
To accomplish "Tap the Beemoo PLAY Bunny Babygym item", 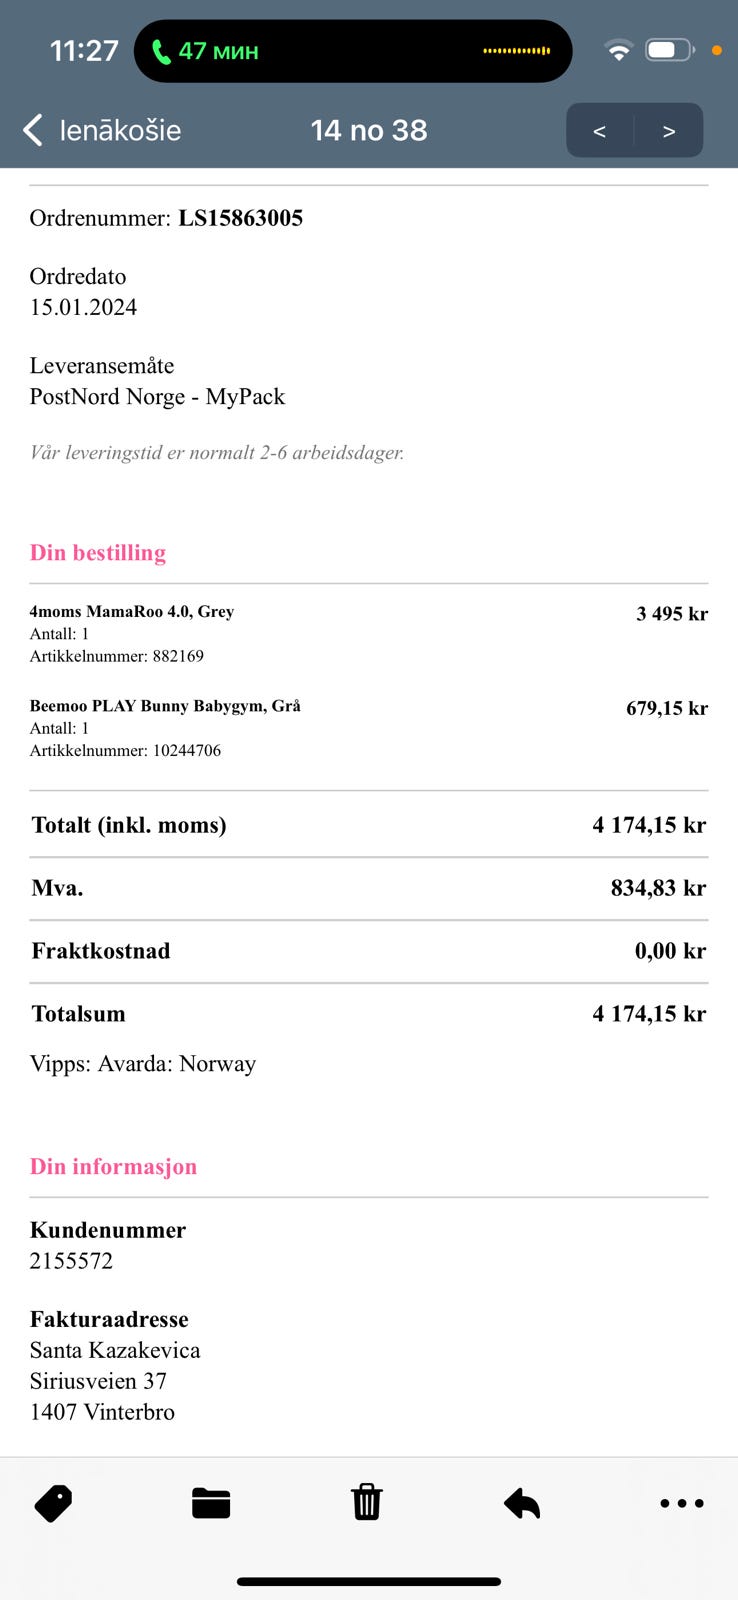I will pyautogui.click(x=165, y=706).
